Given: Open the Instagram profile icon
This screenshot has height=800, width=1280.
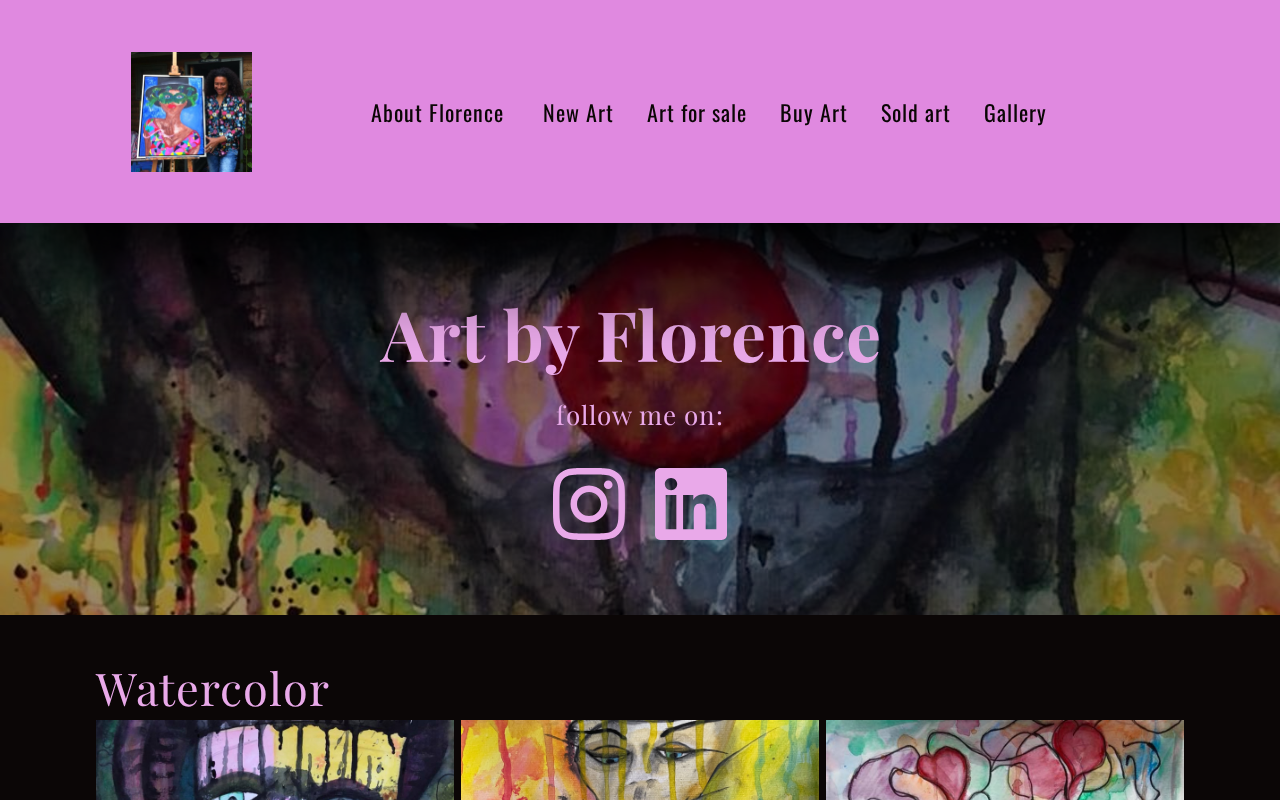Looking at the screenshot, I should (589, 504).
